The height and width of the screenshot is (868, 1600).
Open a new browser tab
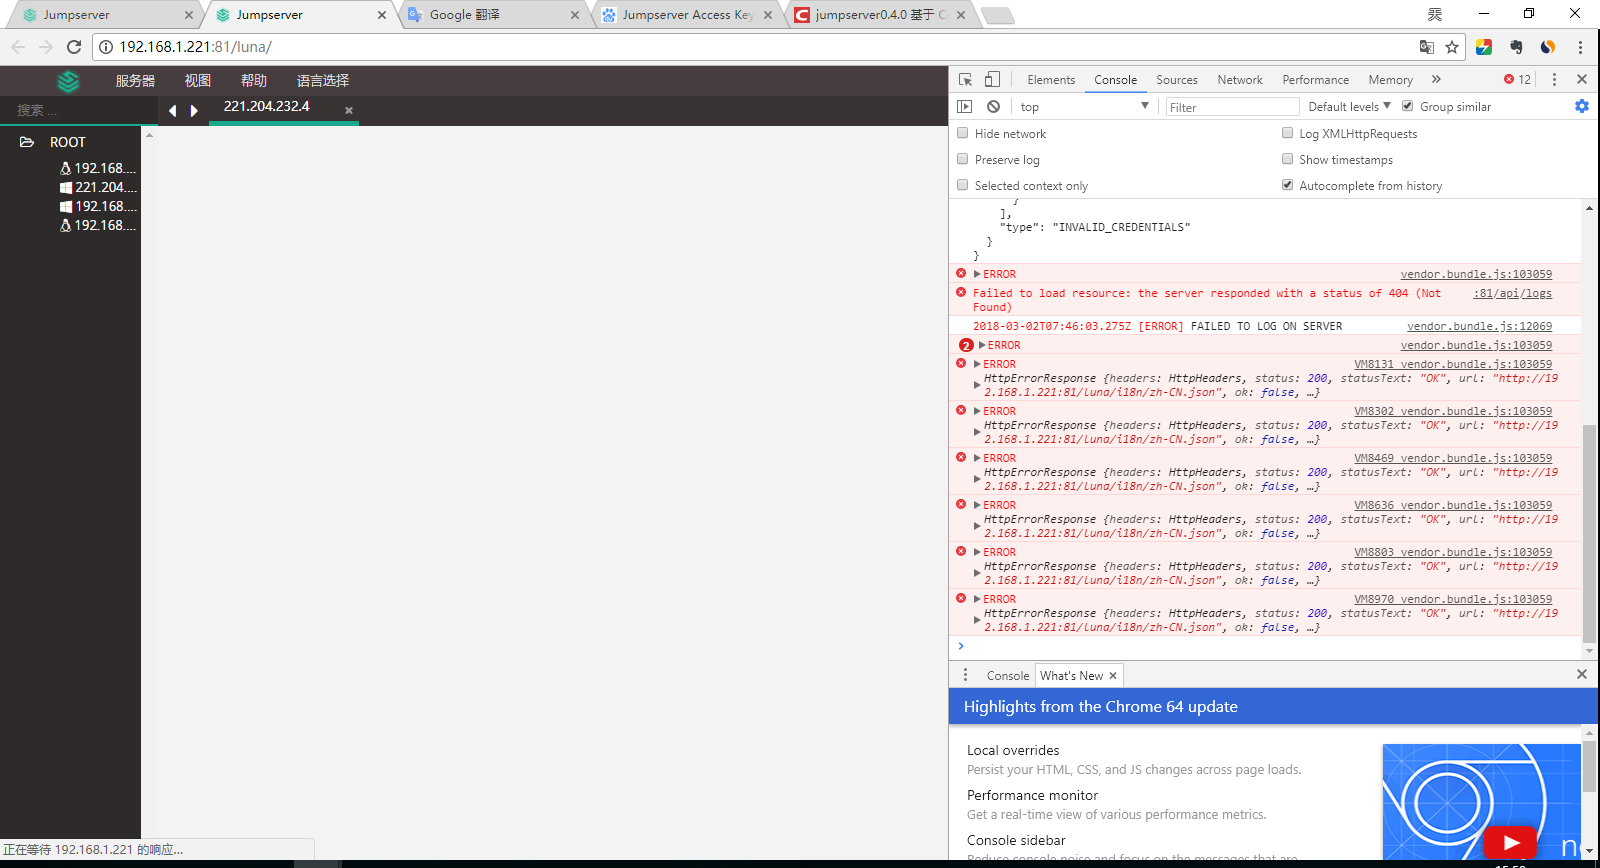(997, 15)
